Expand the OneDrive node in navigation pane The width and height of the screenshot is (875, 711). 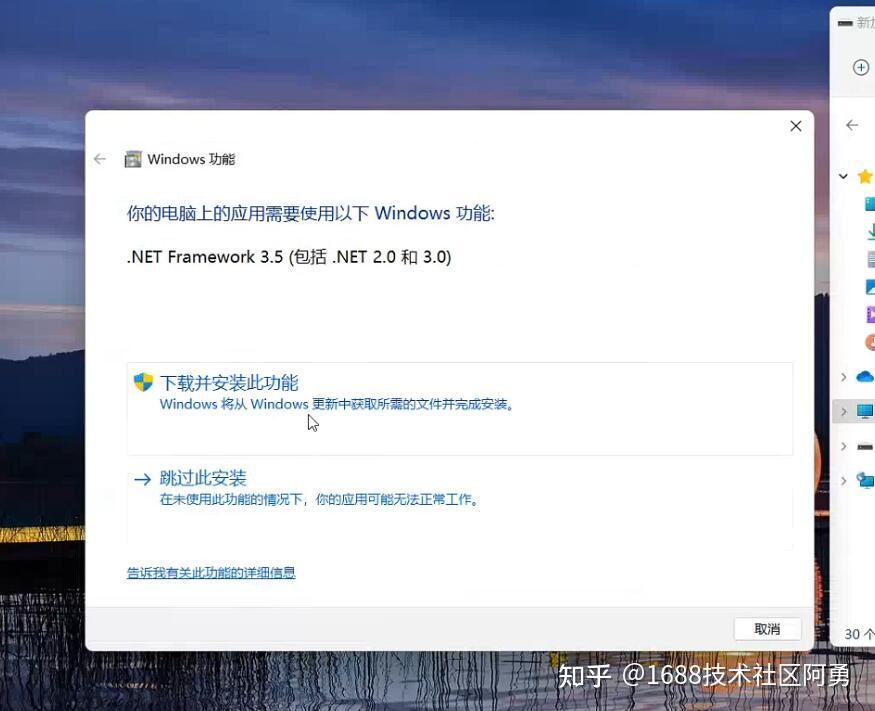tap(845, 377)
